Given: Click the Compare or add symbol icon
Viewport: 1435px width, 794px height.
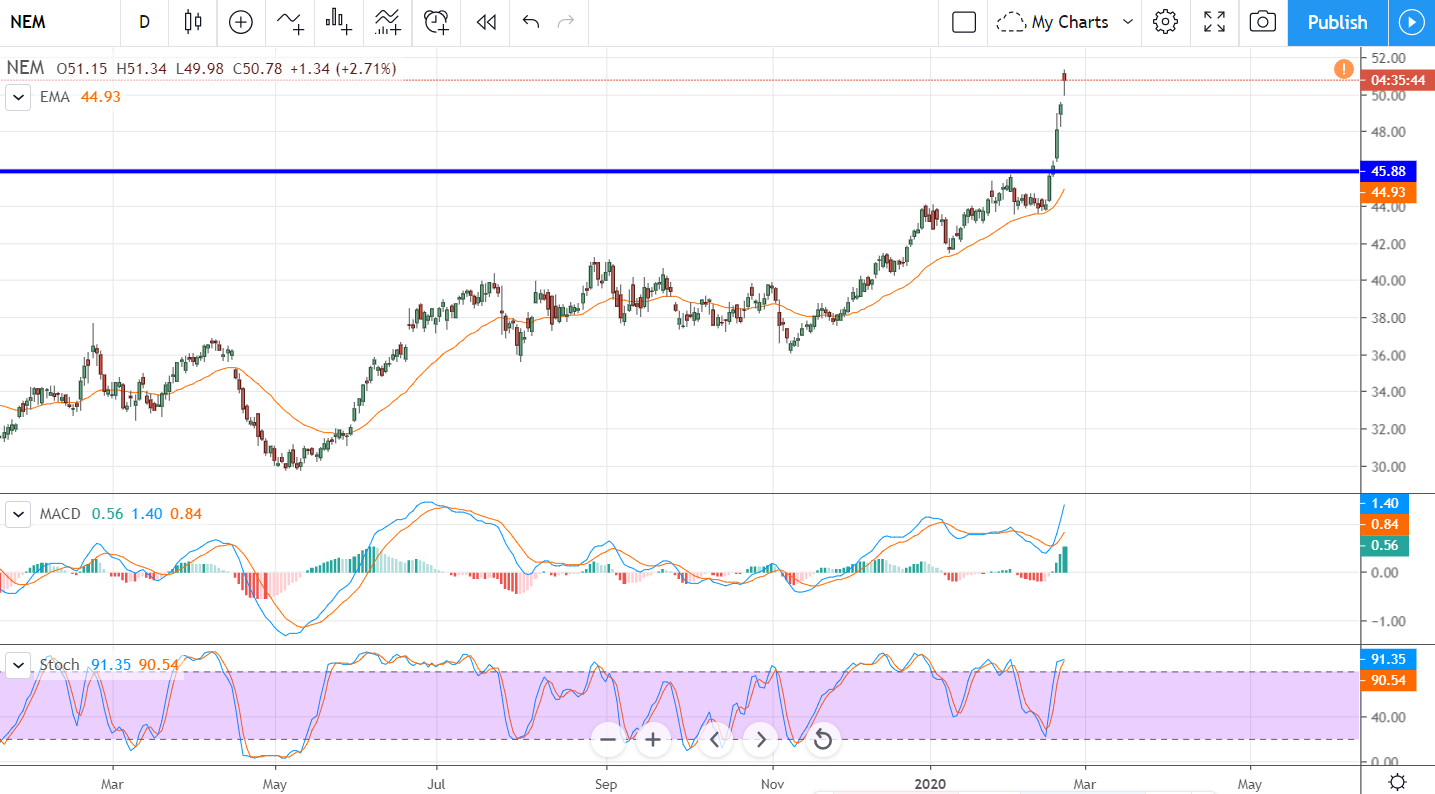Looking at the screenshot, I should pyautogui.click(x=241, y=22).
